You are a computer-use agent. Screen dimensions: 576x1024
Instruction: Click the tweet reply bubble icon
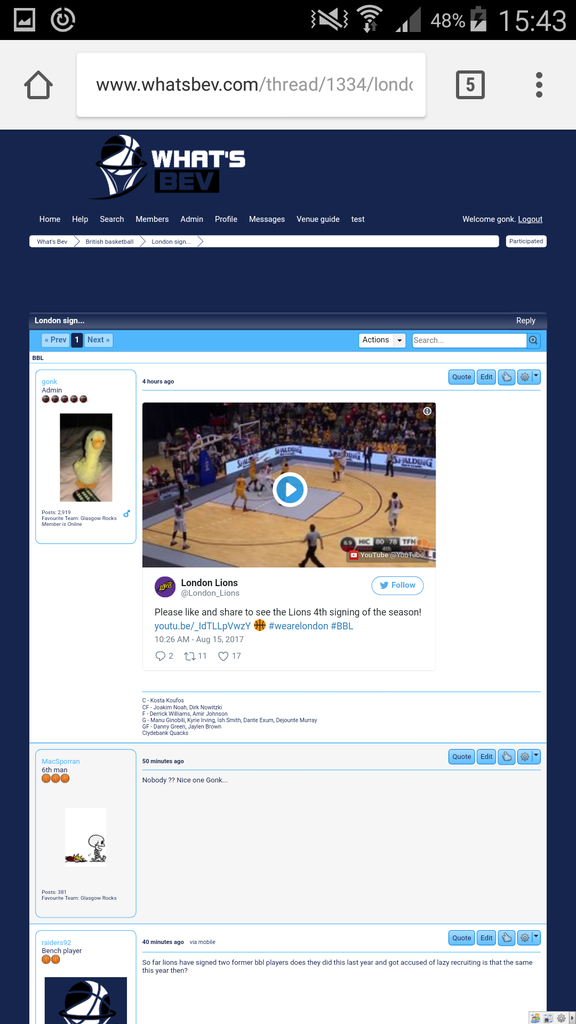coord(160,656)
